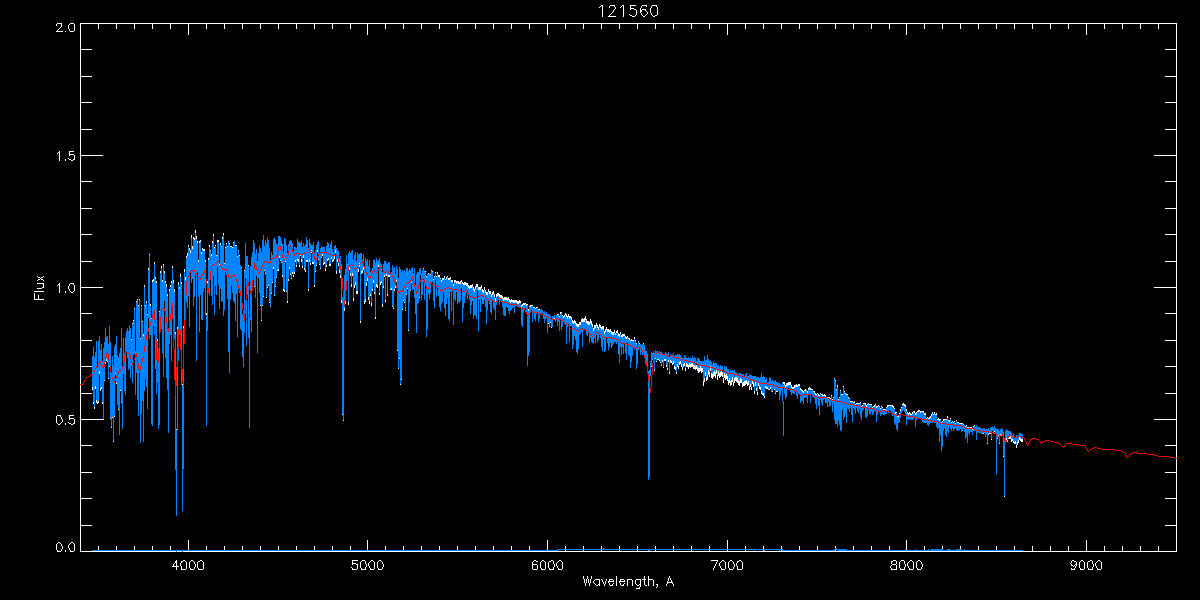The height and width of the screenshot is (600, 1200).
Task: Select the 9000 wavelength tick label
Action: click(x=1086, y=563)
